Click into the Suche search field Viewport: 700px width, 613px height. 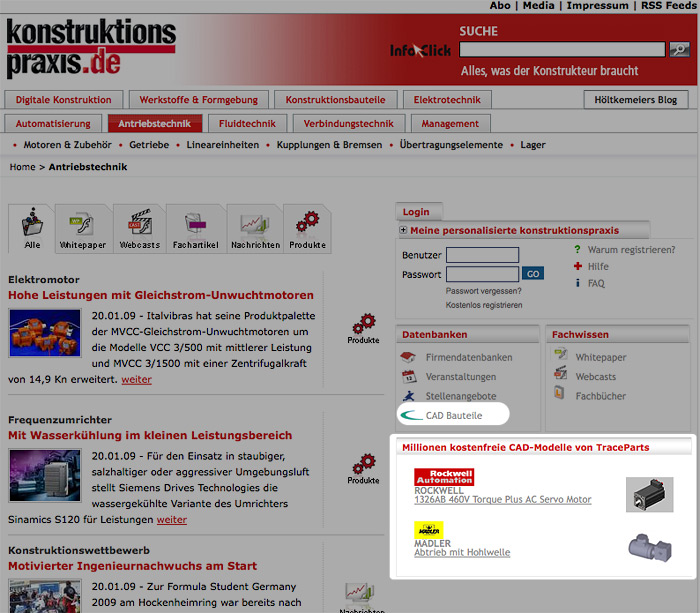tap(561, 49)
